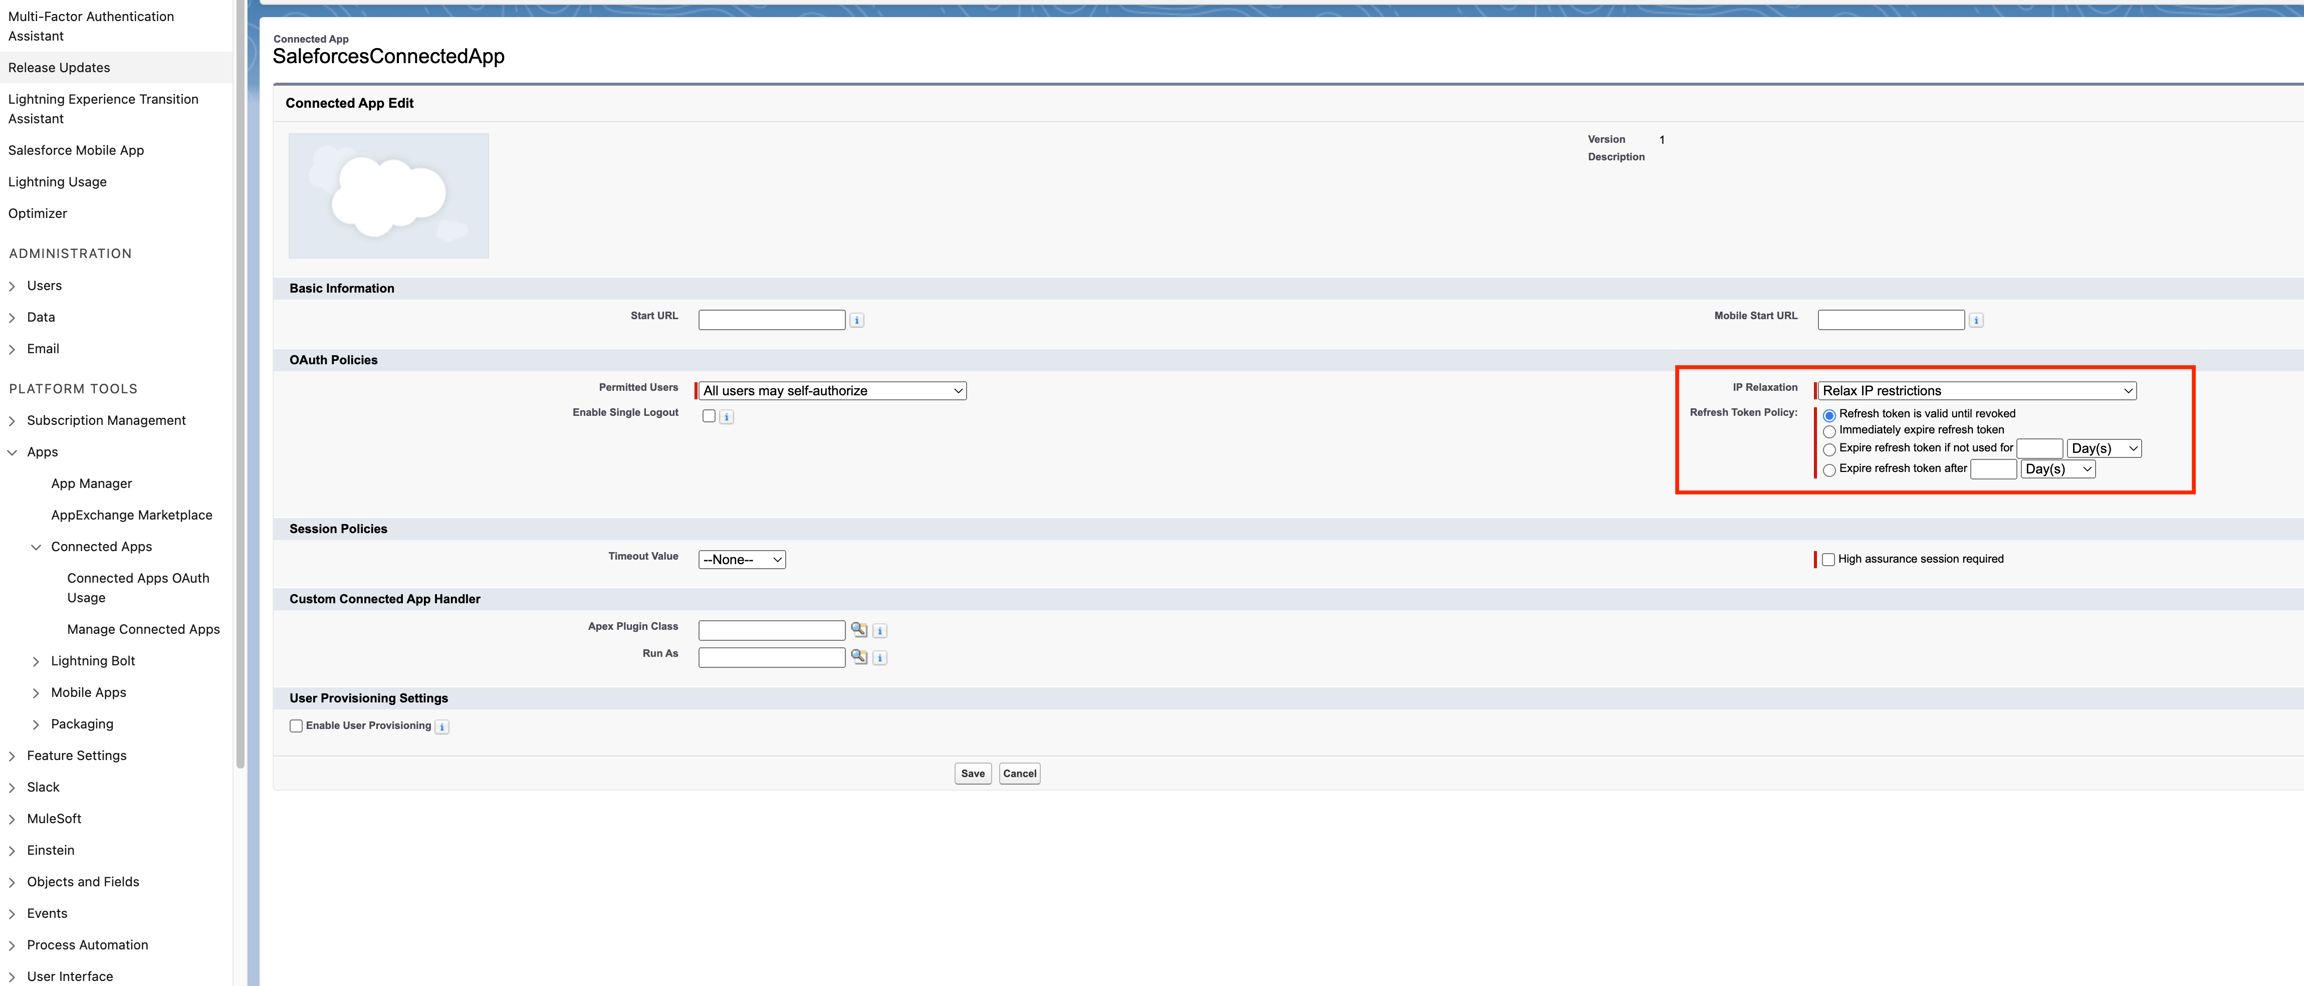Viewport: 2304px width, 986px height.
Task: Click the Save button
Action: [972, 774]
